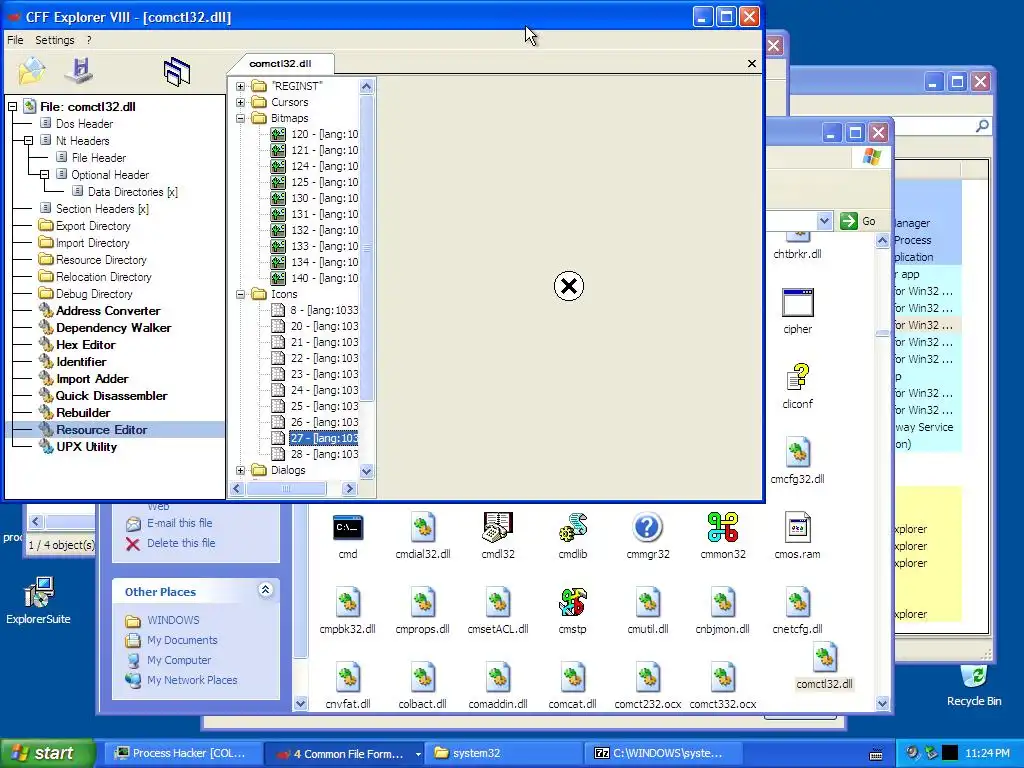Select bitmap resource 120
Image resolution: width=1024 pixels, height=768 pixels.
[x=324, y=134]
